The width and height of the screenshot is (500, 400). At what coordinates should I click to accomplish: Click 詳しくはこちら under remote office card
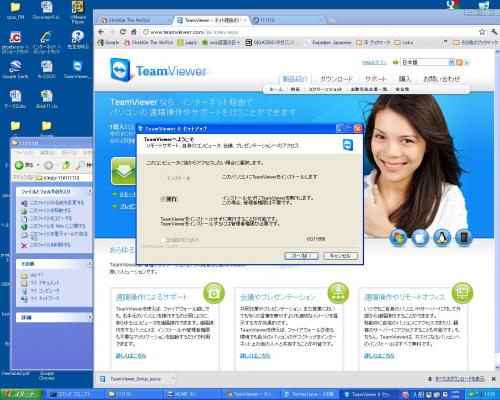coord(379,356)
